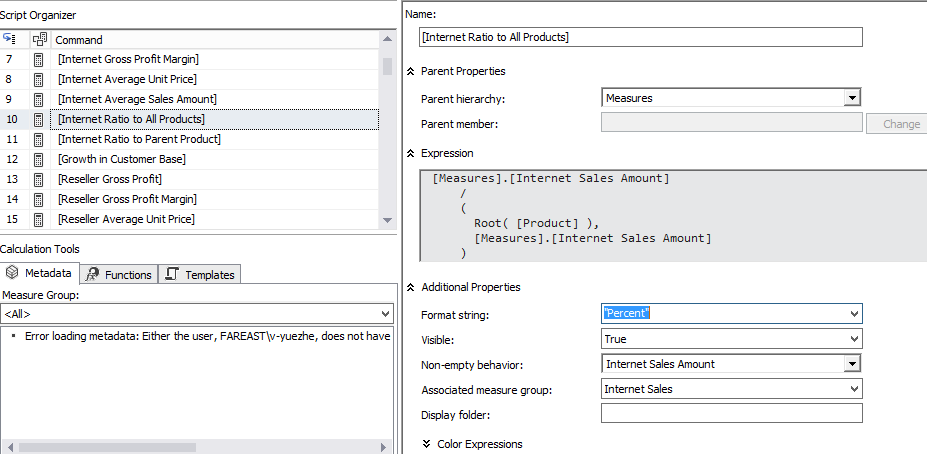The image size is (927, 454).
Task: Click row number 15 in Script Organizer
Action: click(x=12, y=219)
